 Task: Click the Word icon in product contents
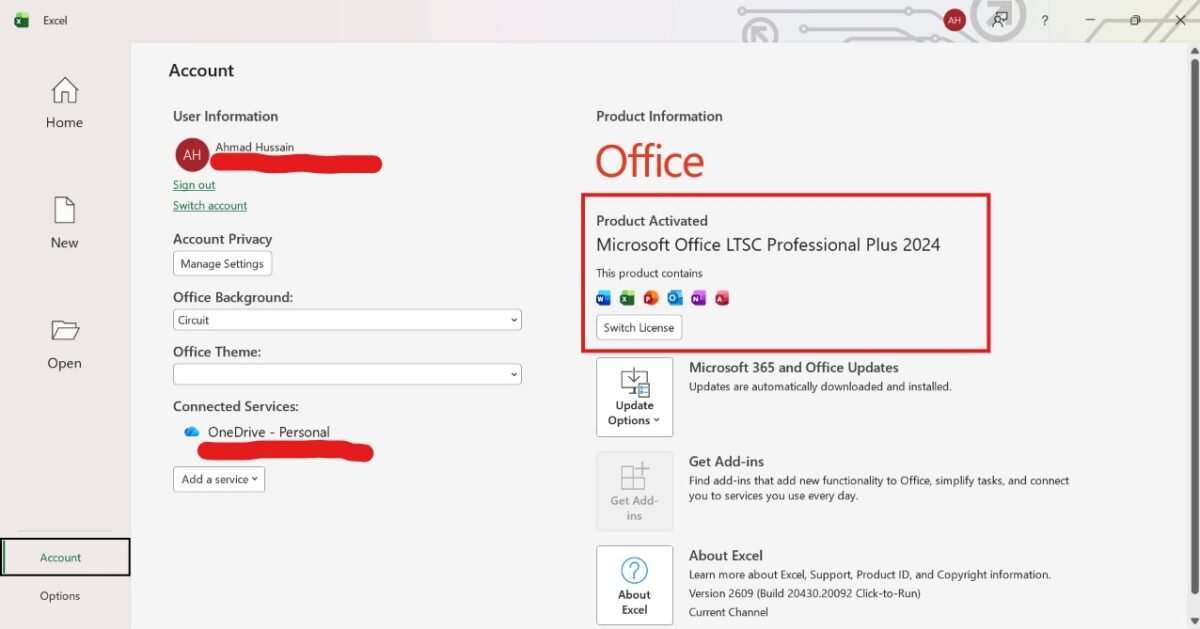pos(603,298)
